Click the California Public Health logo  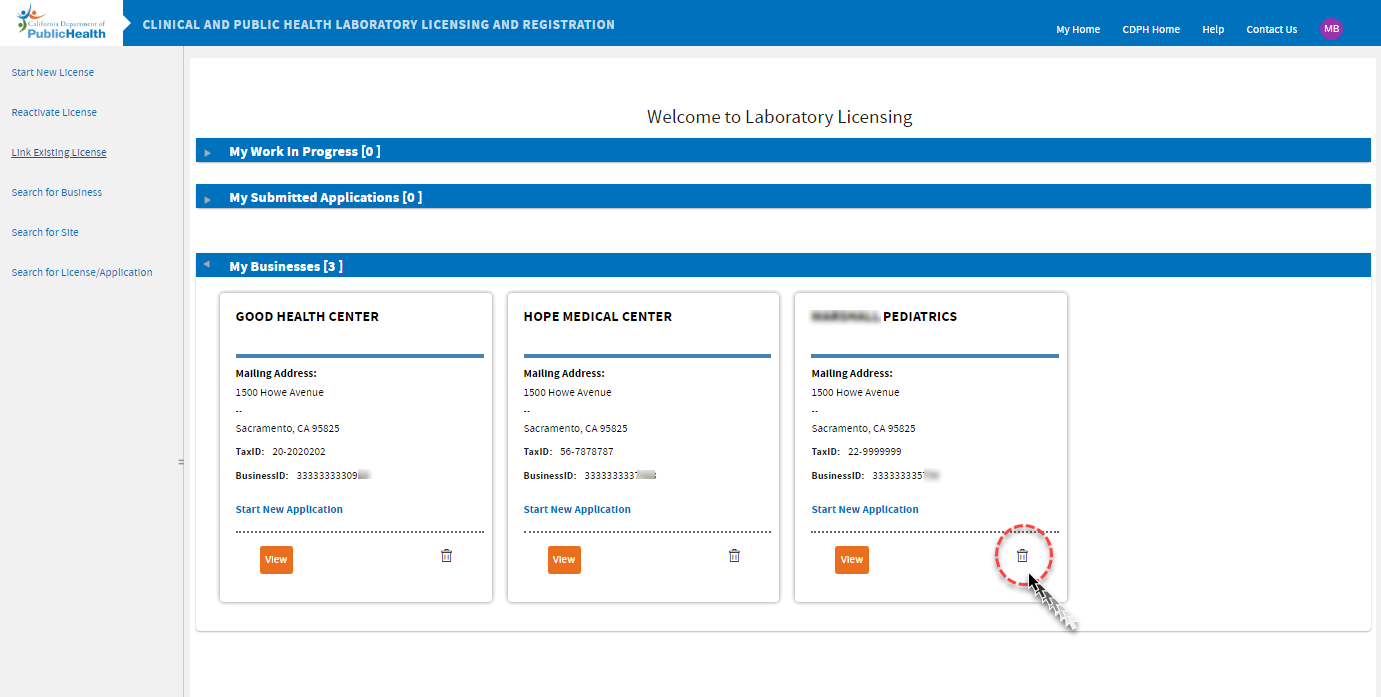point(61,22)
